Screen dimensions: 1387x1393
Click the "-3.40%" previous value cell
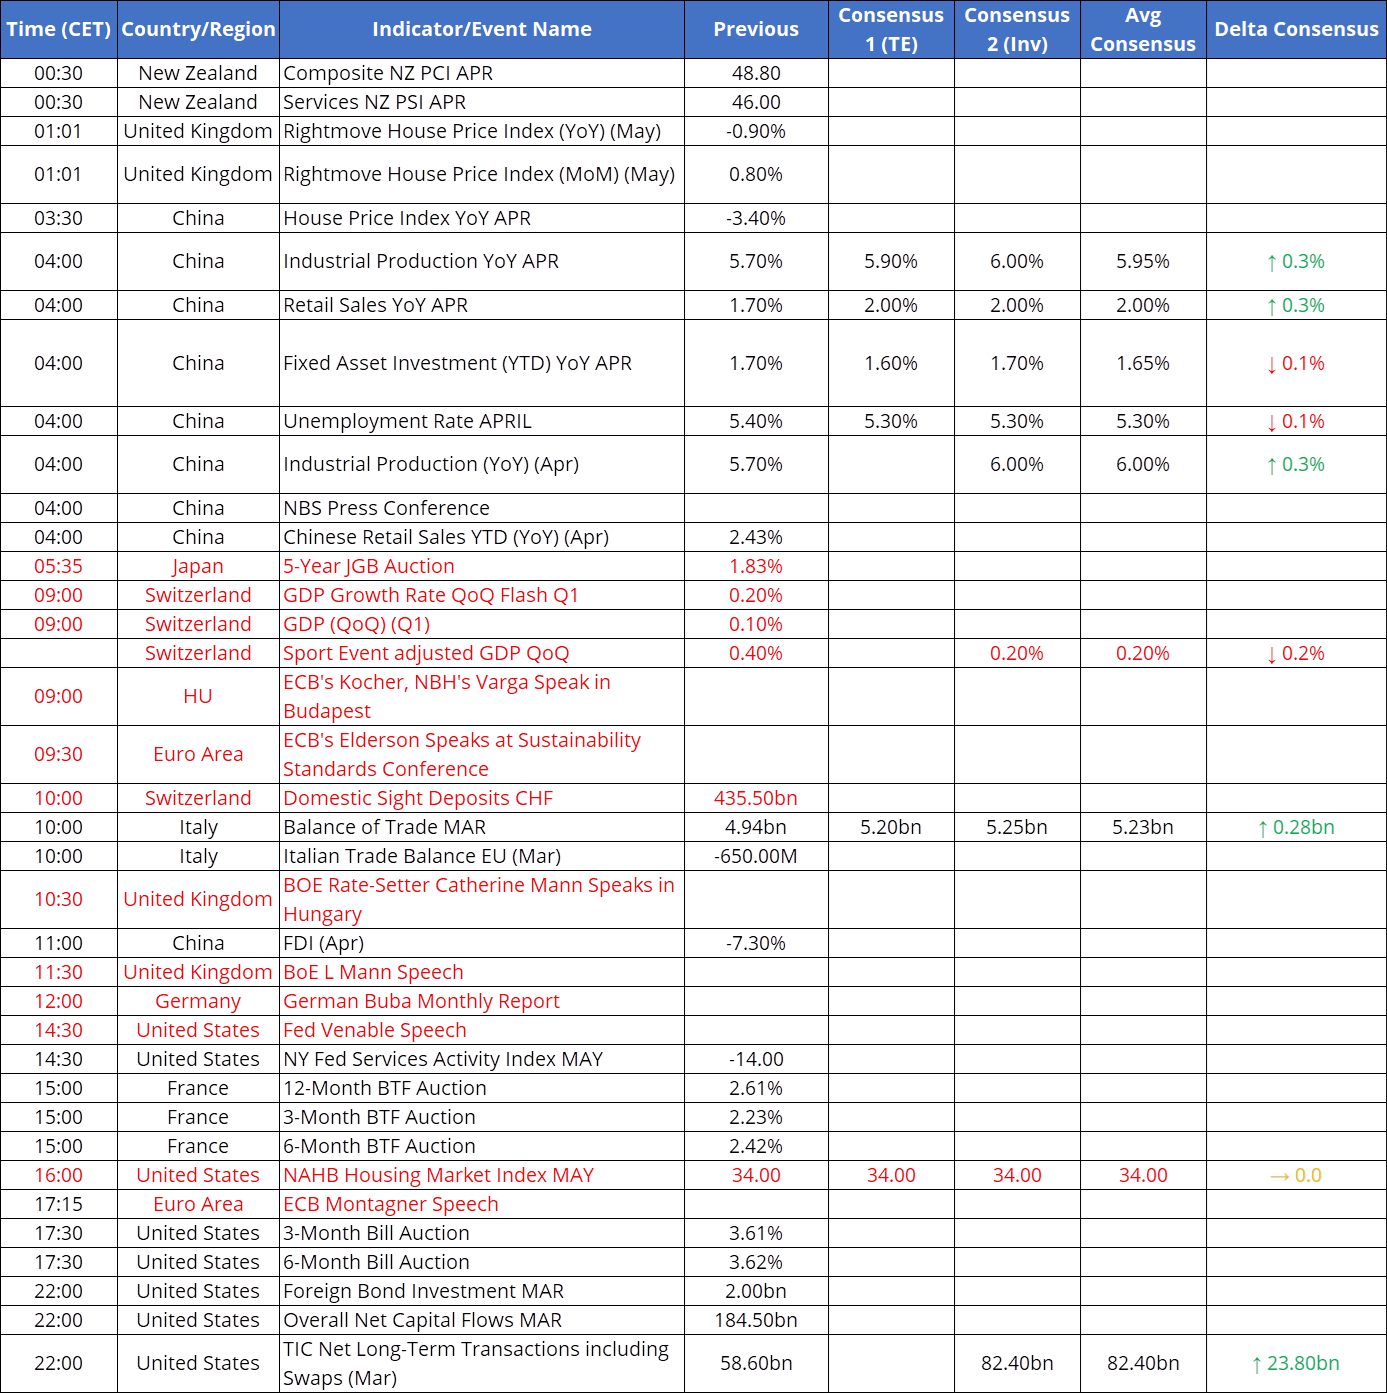pyautogui.click(x=756, y=218)
